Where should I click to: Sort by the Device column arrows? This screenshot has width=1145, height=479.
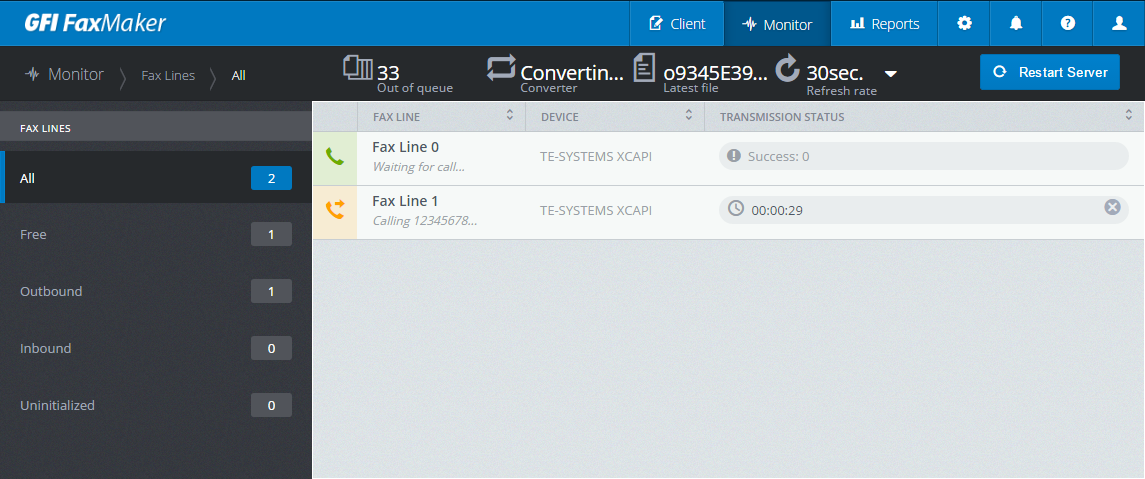688,115
